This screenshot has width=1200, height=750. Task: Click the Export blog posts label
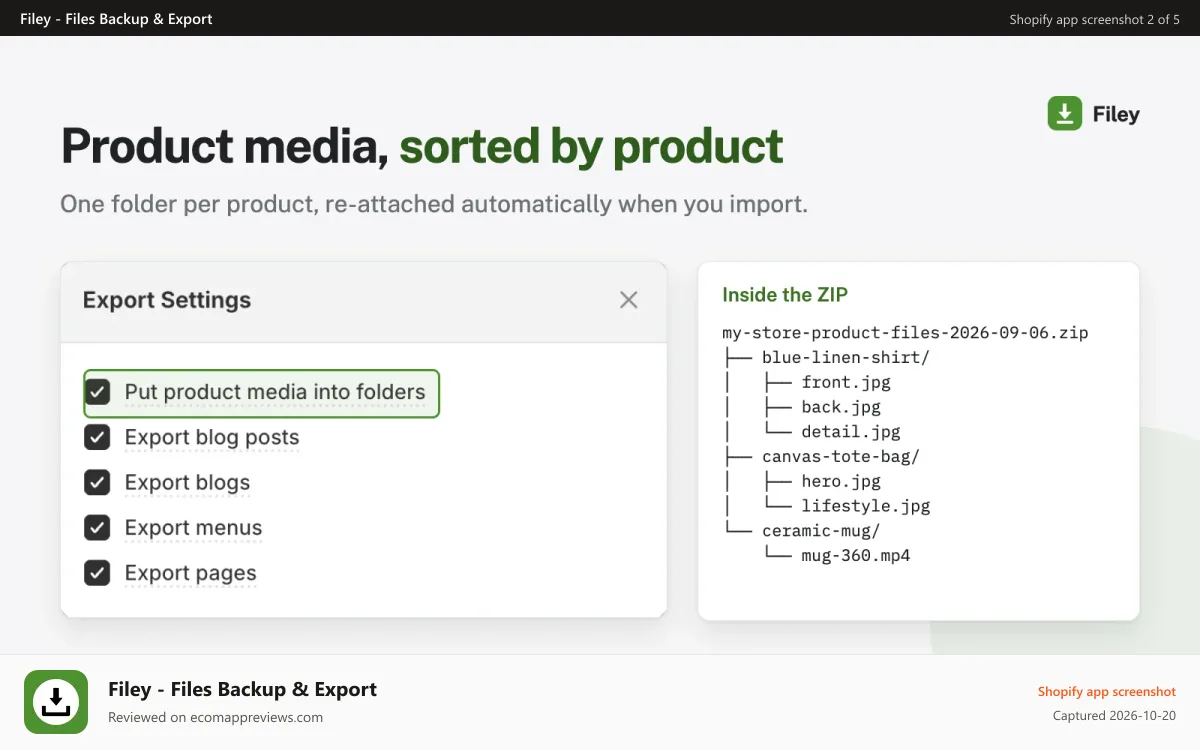[212, 437]
